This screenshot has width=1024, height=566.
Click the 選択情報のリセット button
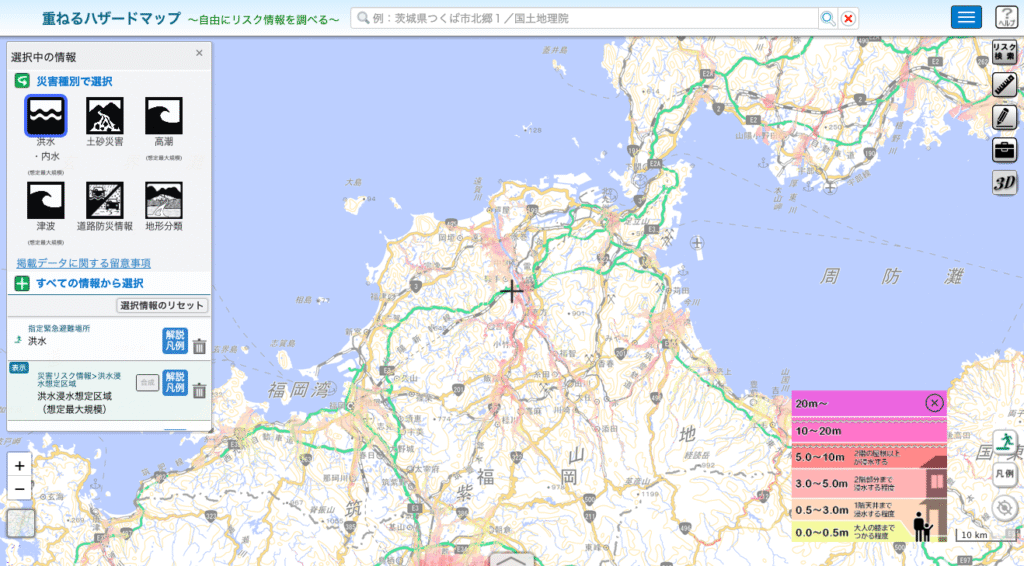point(162,305)
